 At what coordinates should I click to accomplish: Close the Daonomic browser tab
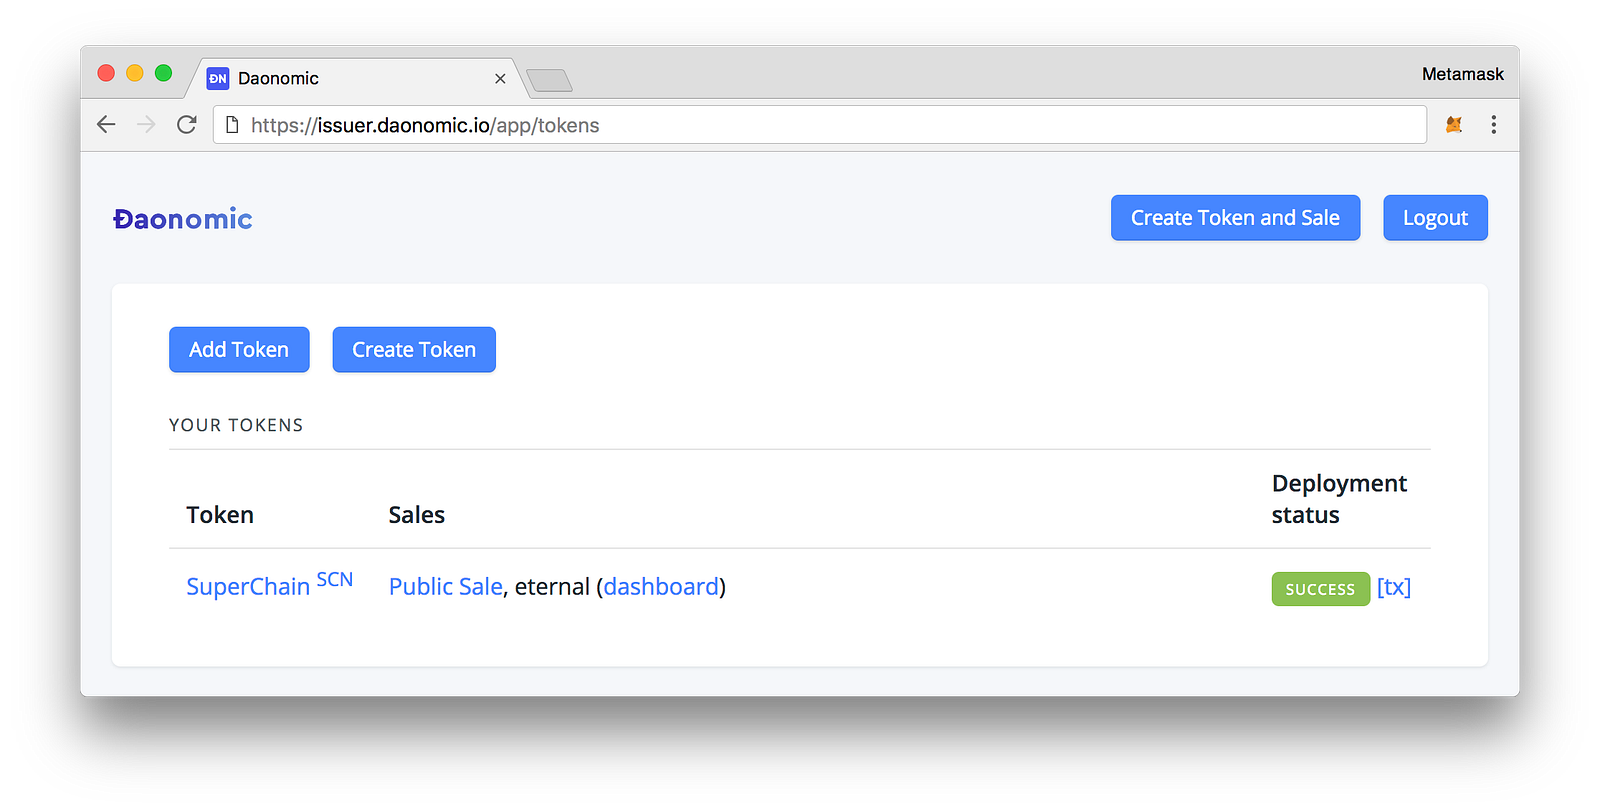(500, 78)
